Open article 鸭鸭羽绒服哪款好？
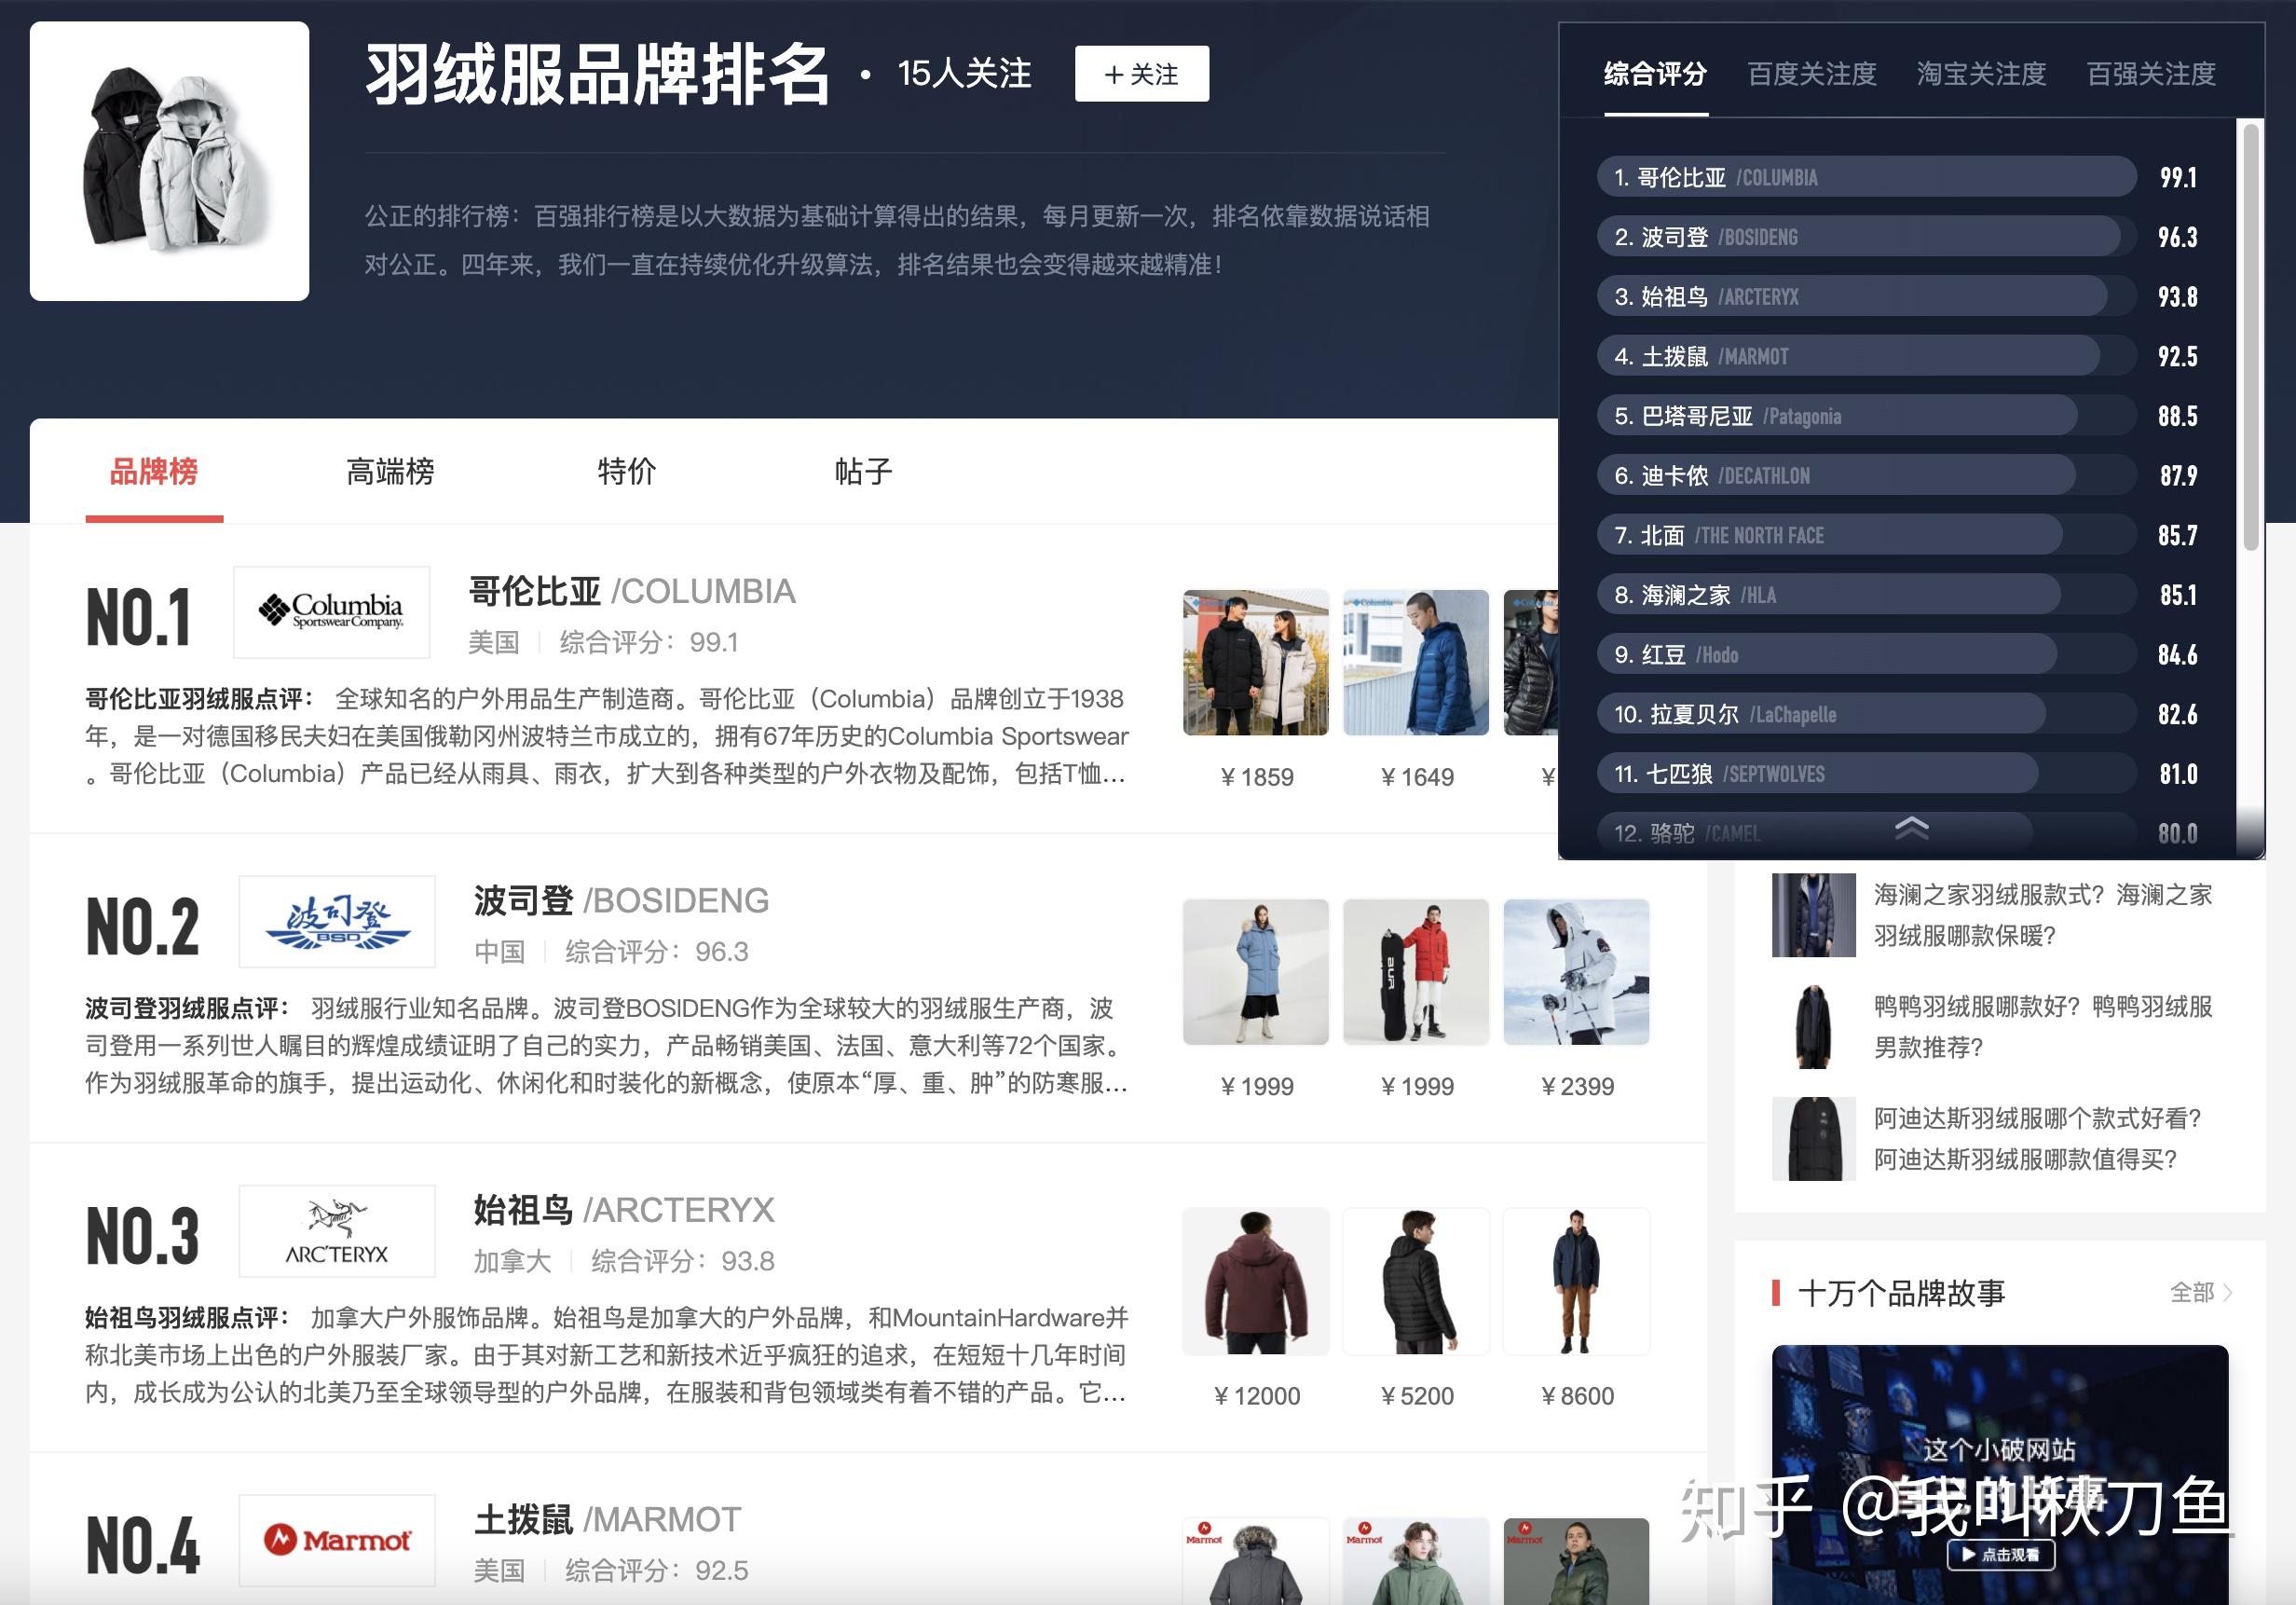This screenshot has height=1605, width=2296. [x=2043, y=1027]
